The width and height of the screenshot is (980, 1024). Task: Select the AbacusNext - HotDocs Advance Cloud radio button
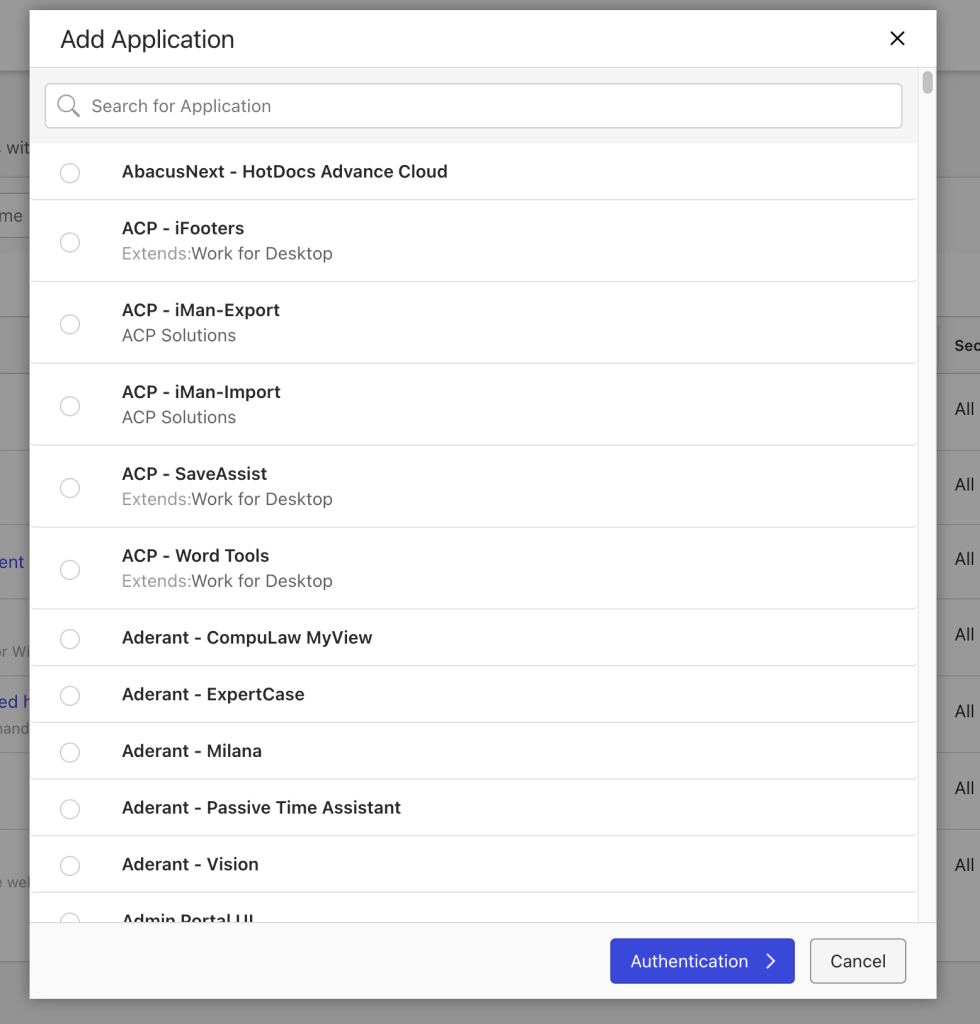70,173
